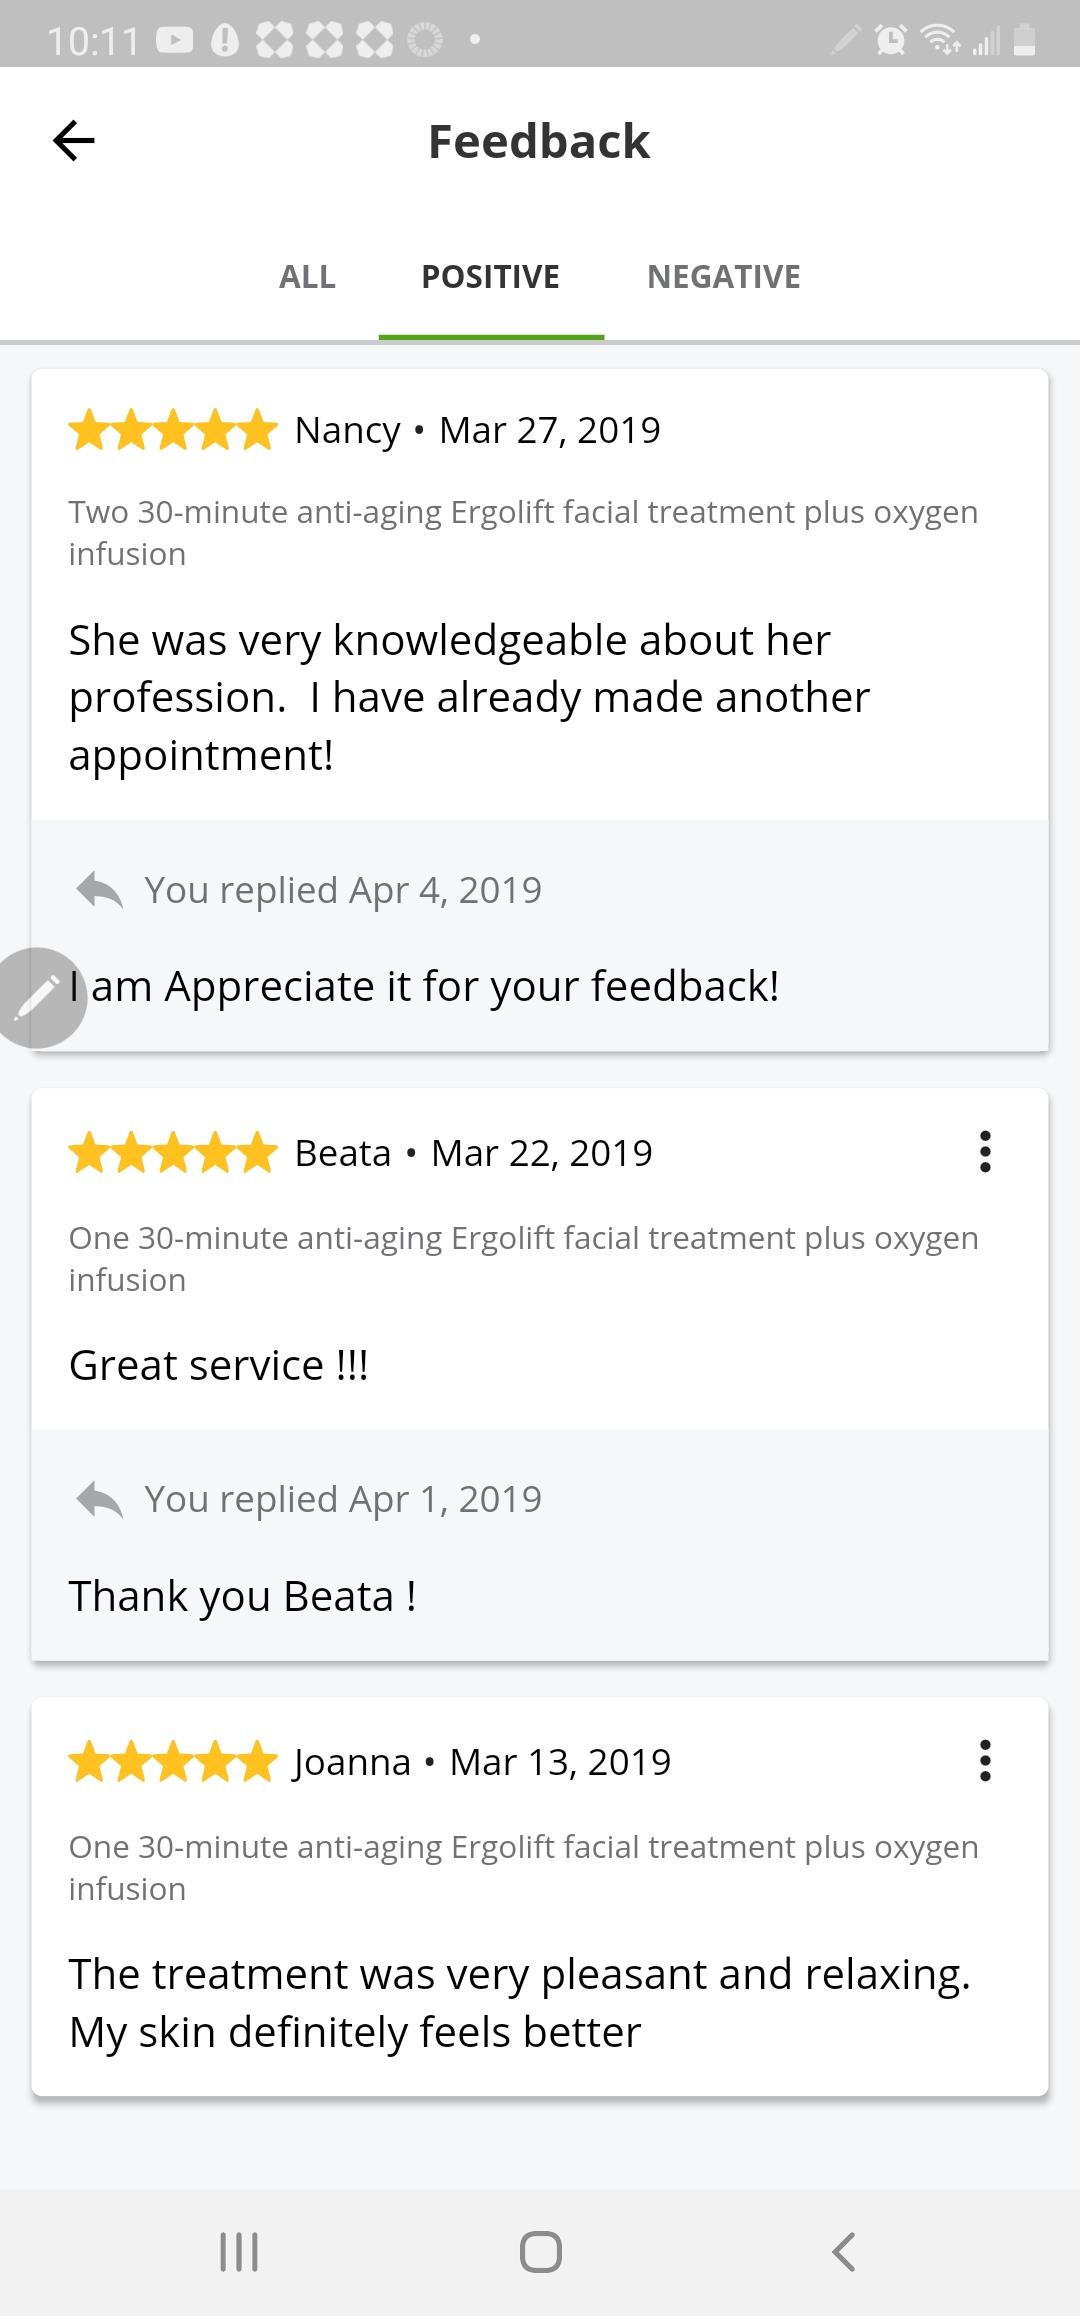1080x2316 pixels.
Task: Open the three-dot menu on Beata's review
Action: [985, 1152]
